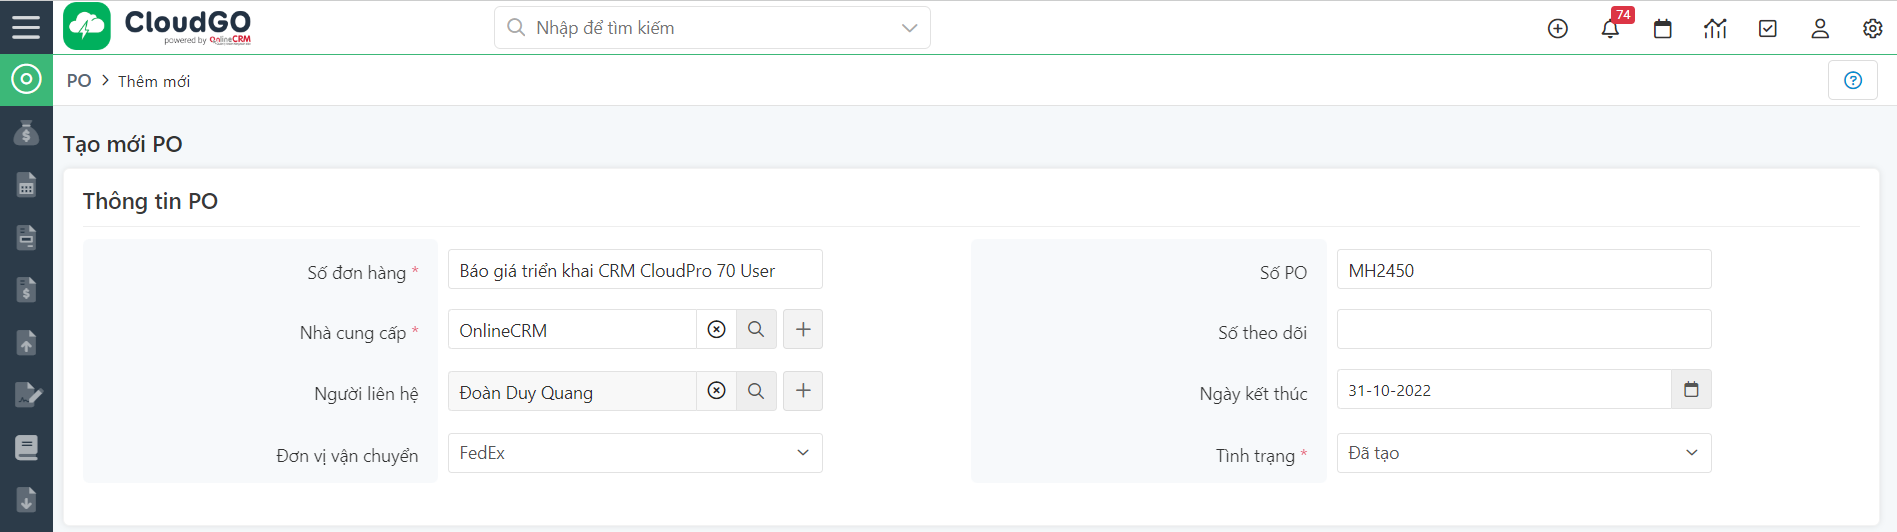This screenshot has height=532, width=1897.
Task: Search for a supplier in Nhà cung cấp
Action: click(x=756, y=329)
